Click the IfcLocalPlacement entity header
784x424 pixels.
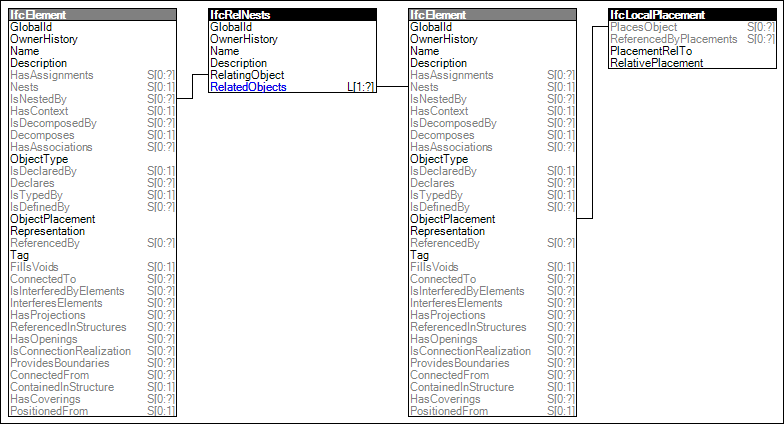(x=692, y=15)
